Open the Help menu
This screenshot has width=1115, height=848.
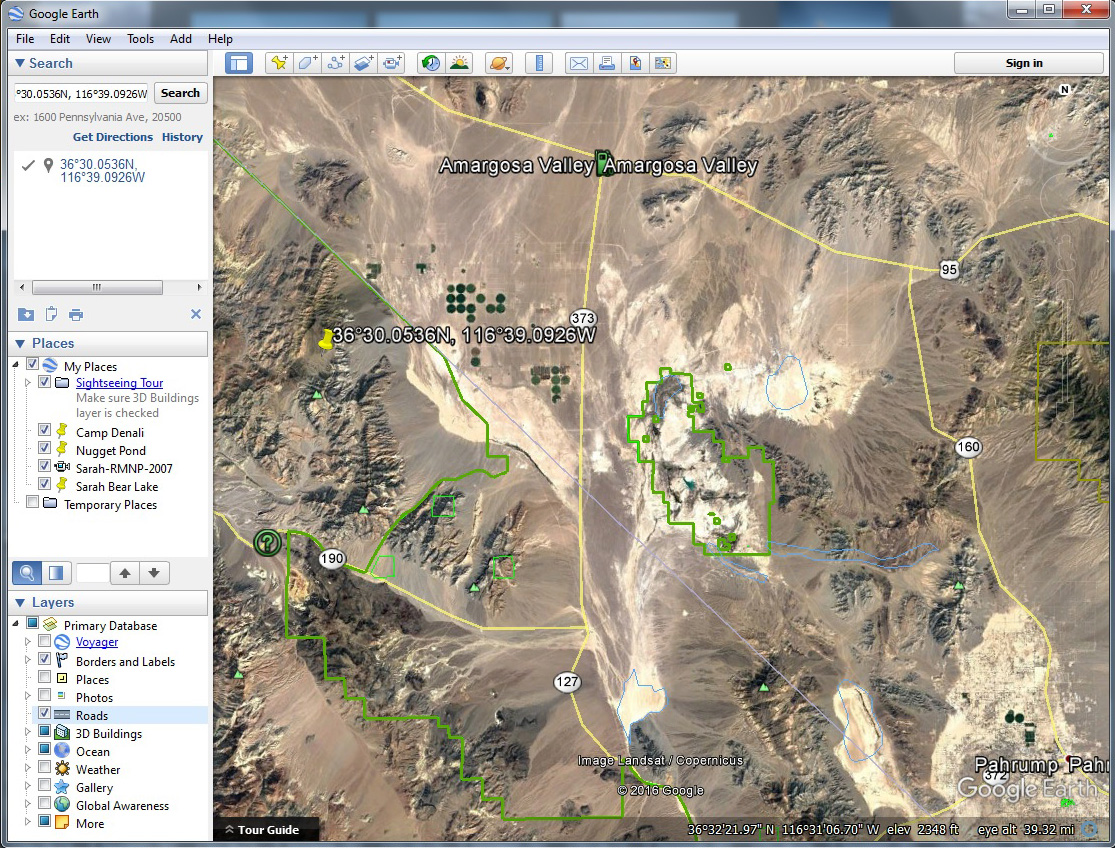220,39
